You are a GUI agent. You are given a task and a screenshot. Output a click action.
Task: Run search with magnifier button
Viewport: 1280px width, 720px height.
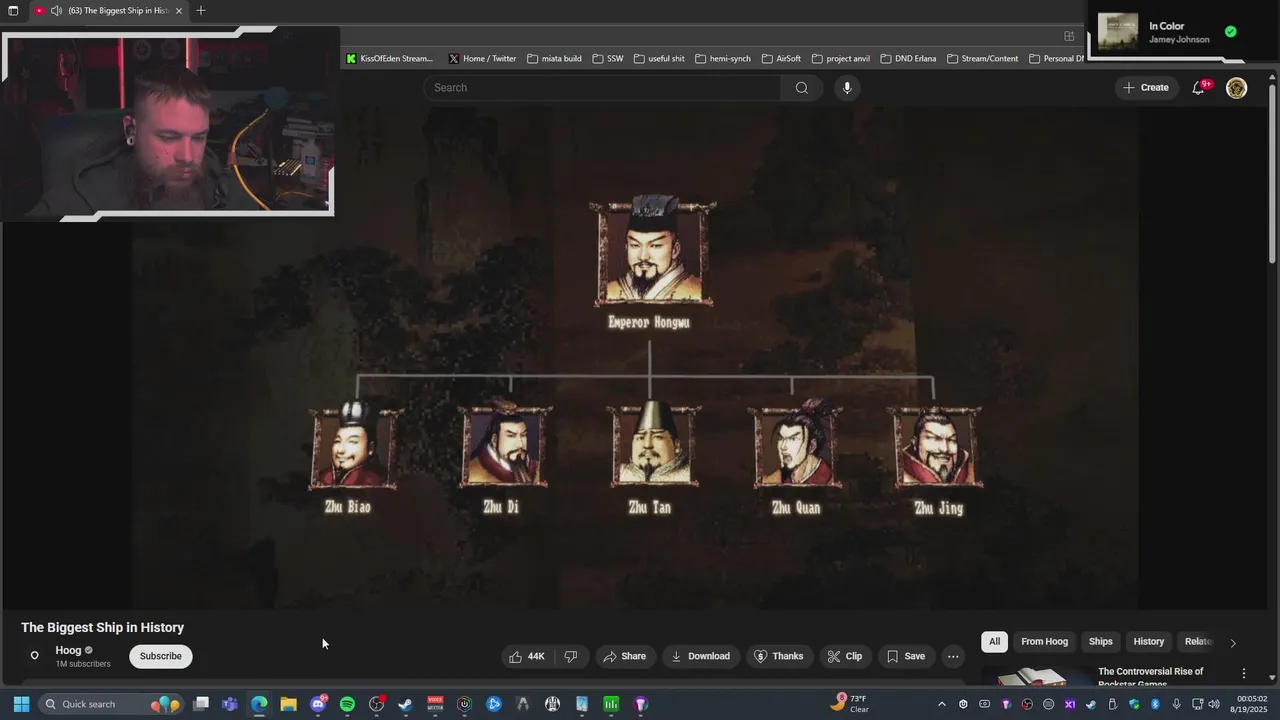(801, 88)
